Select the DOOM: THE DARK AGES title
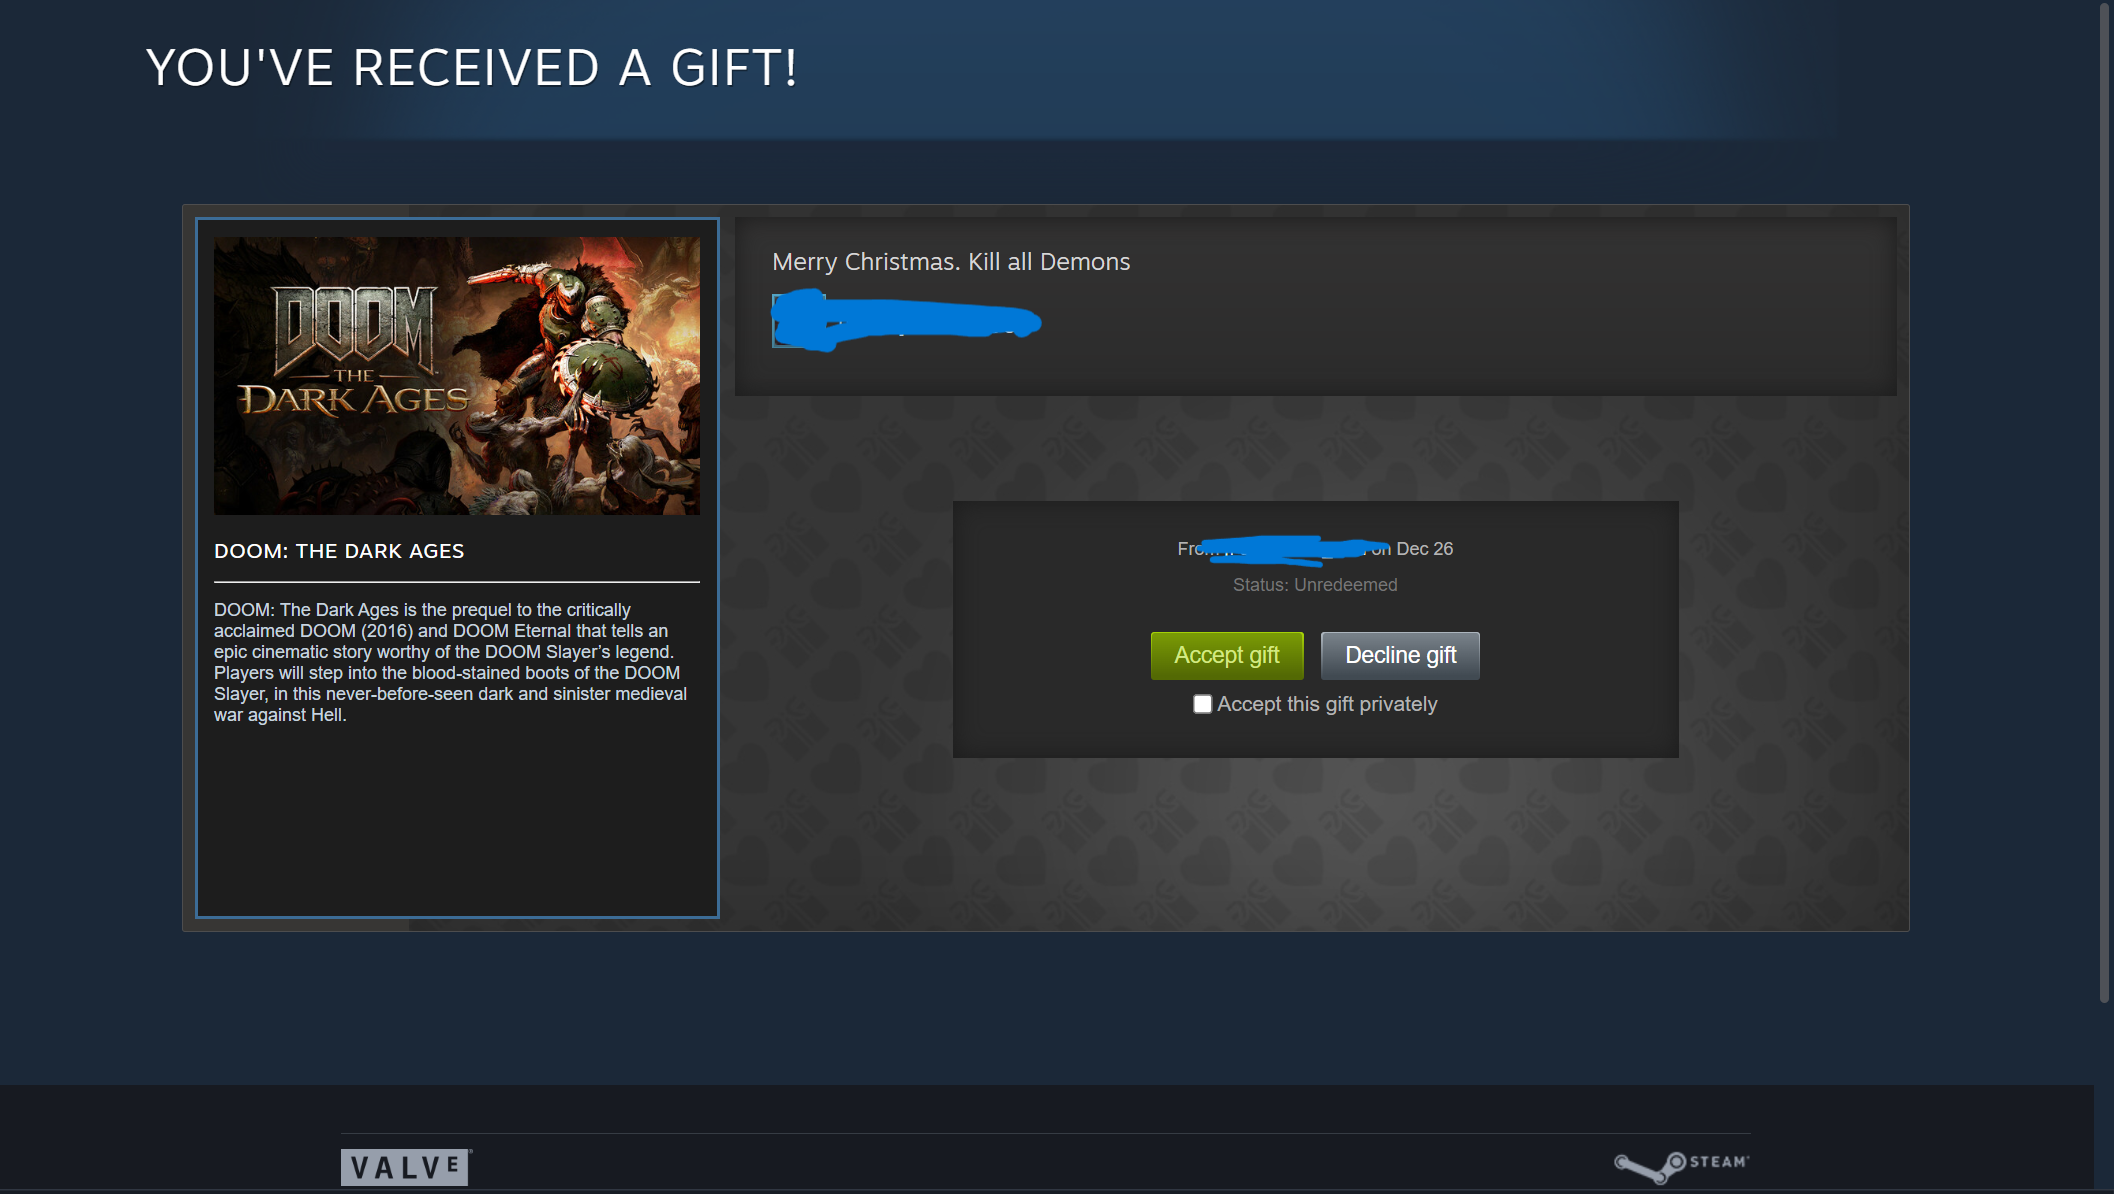 coord(339,551)
